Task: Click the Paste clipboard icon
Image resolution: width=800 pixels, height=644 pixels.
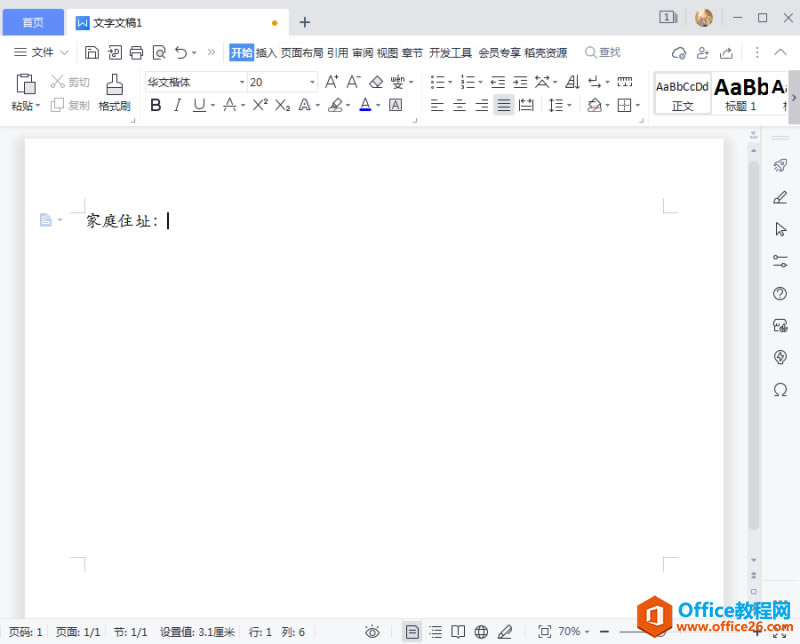Action: [x=26, y=84]
